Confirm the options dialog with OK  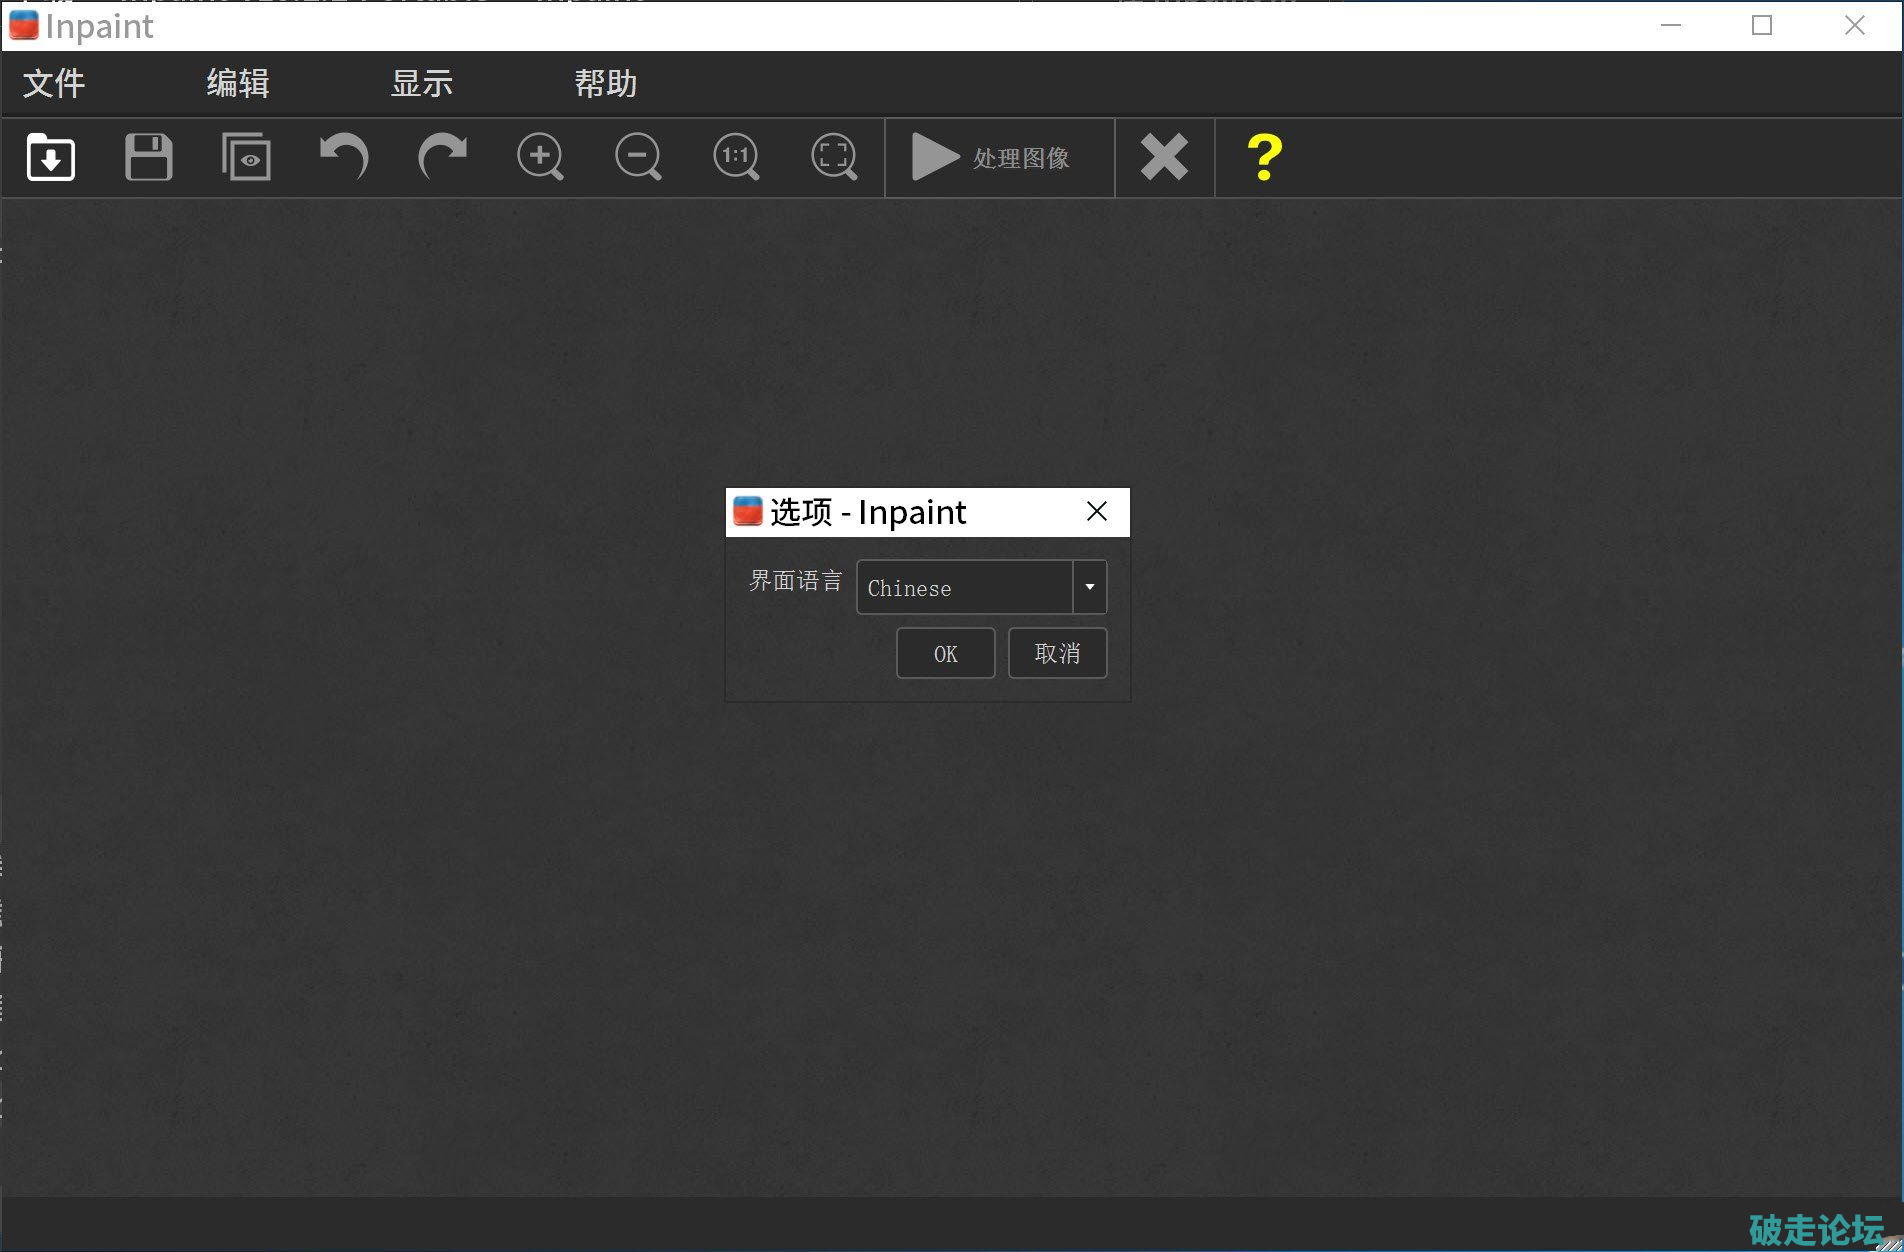pyautogui.click(x=945, y=653)
